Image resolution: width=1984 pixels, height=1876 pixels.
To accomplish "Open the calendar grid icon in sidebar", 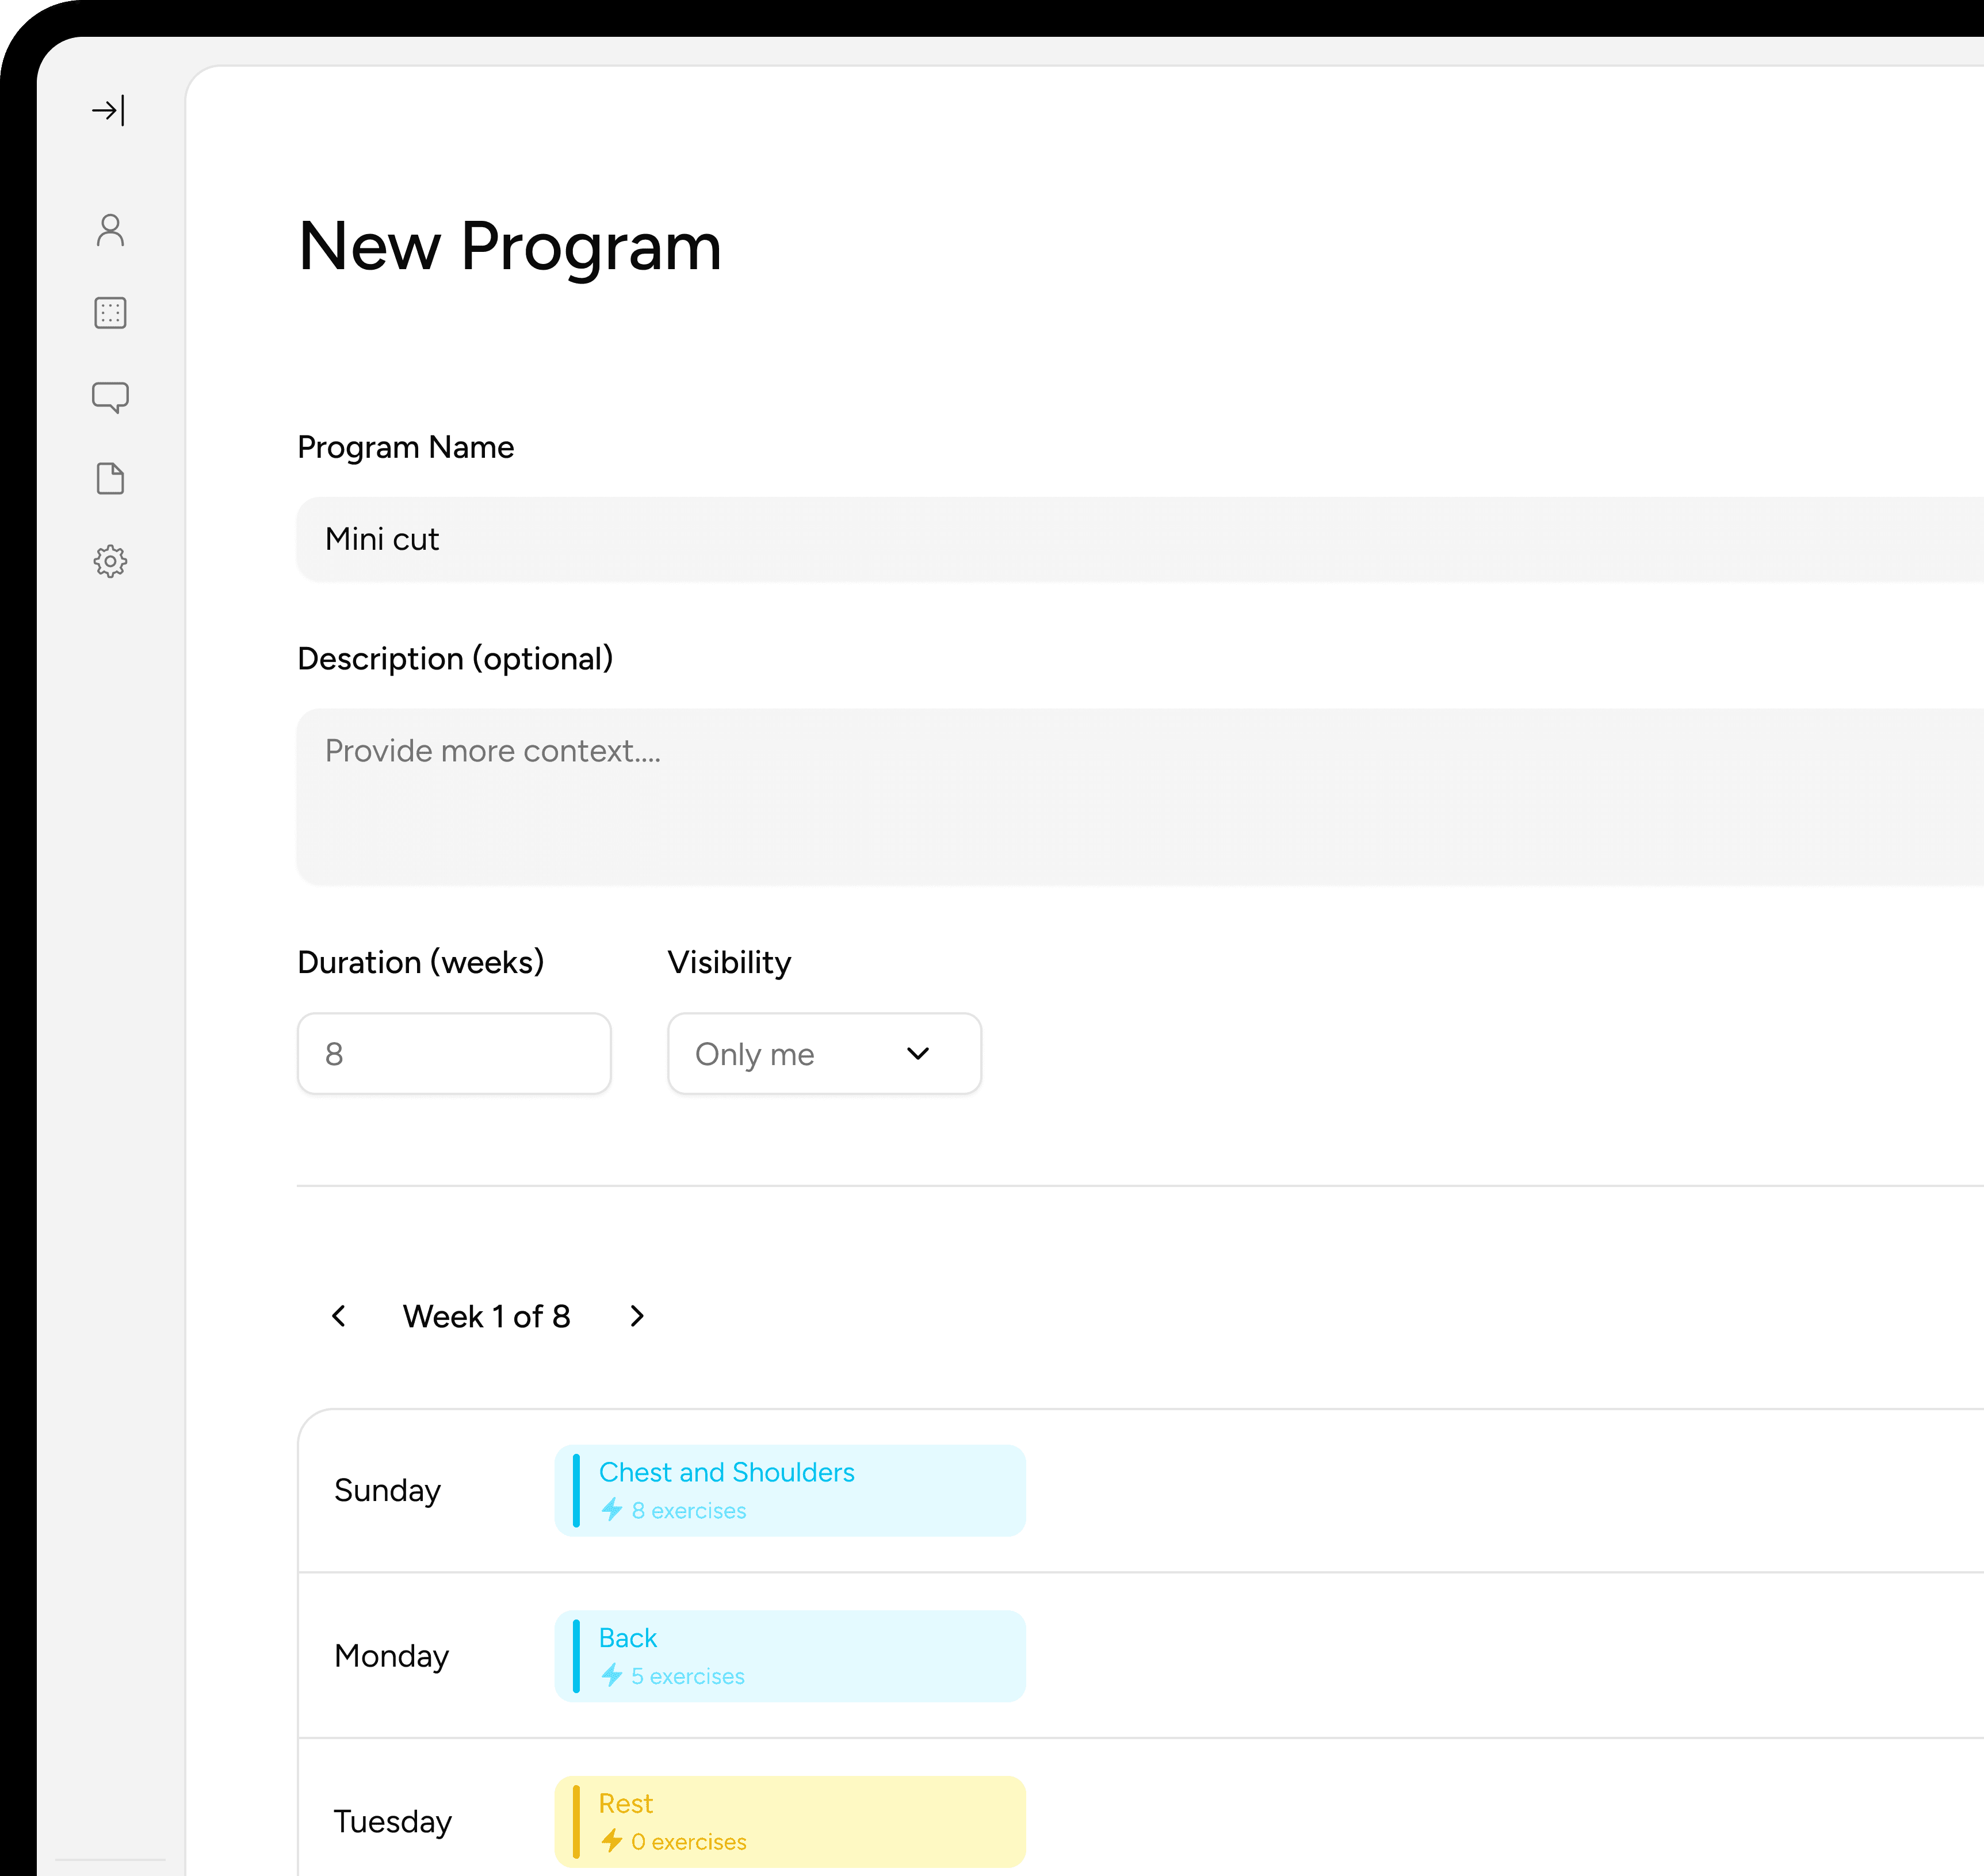I will [x=110, y=313].
